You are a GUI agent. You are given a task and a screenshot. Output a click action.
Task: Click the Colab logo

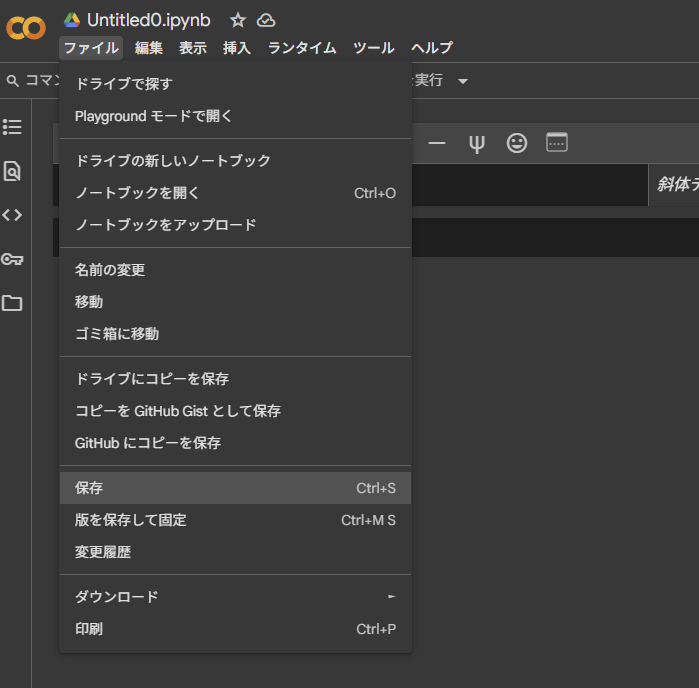coord(26,28)
